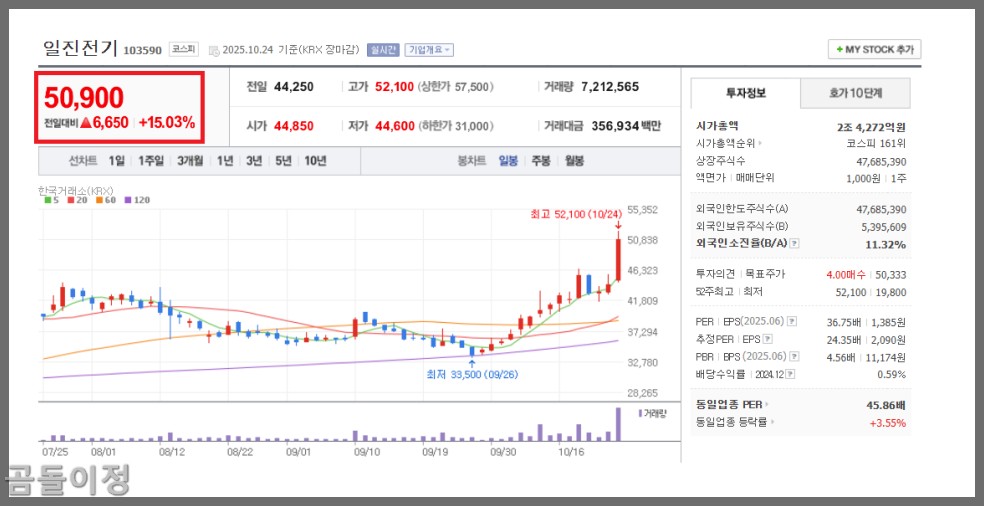Click the +3.55% sector change value
This screenshot has width=984, height=506.
tap(888, 423)
